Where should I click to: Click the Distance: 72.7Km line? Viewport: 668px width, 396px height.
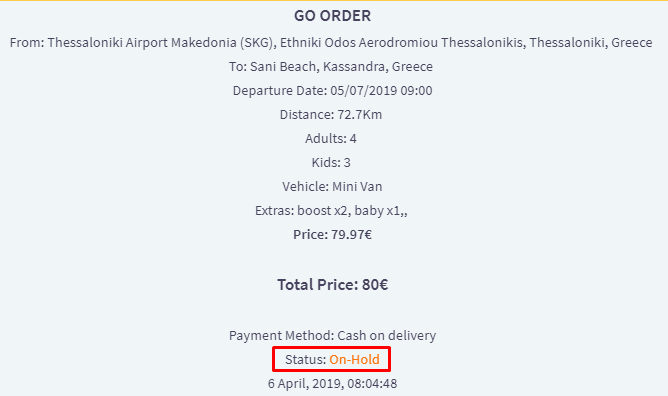pos(331,115)
